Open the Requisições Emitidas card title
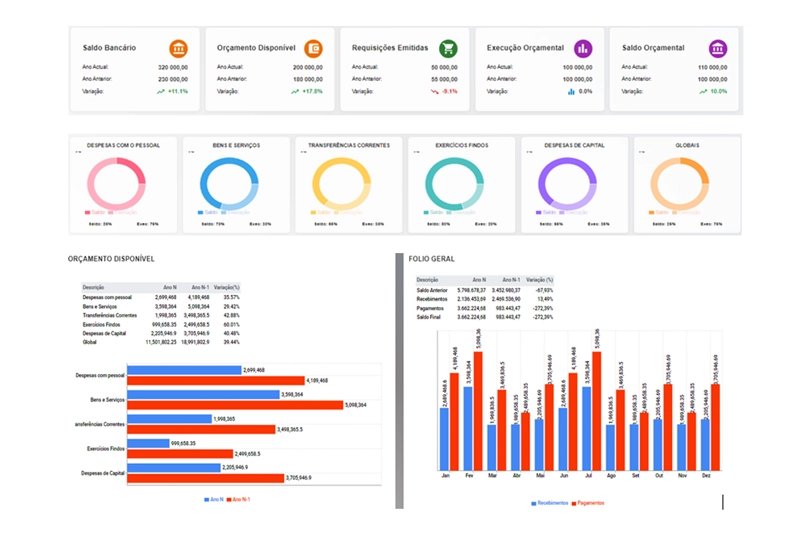Image resolution: width=800 pixels, height=533 pixels. tap(390, 48)
